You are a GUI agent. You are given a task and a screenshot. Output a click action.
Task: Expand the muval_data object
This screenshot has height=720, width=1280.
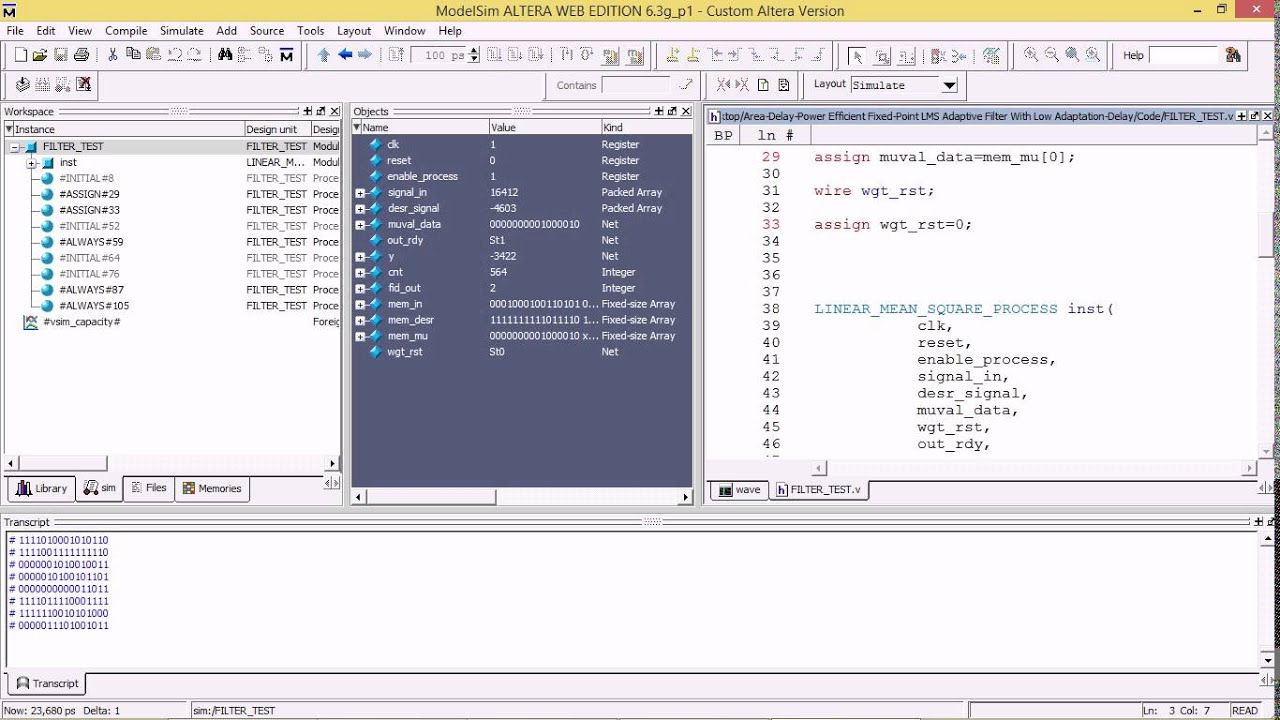point(360,225)
